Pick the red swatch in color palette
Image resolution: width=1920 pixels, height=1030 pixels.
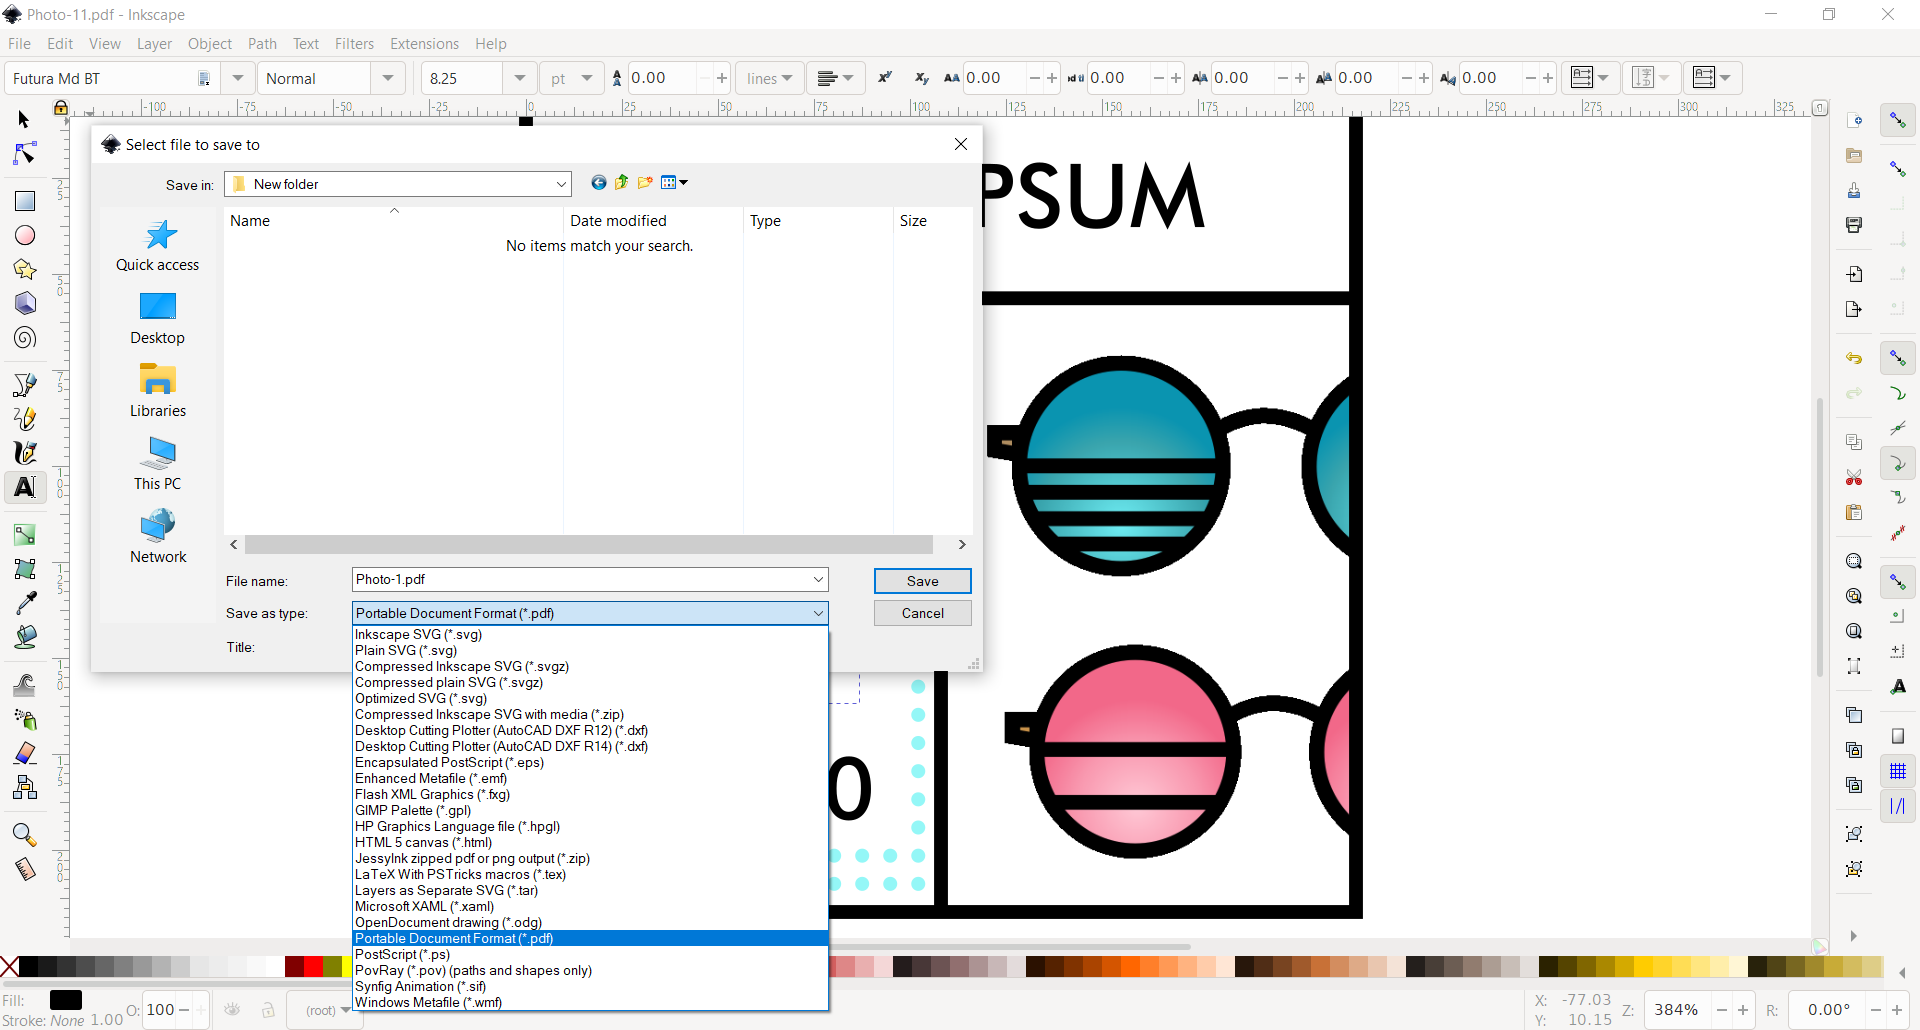[x=313, y=966]
